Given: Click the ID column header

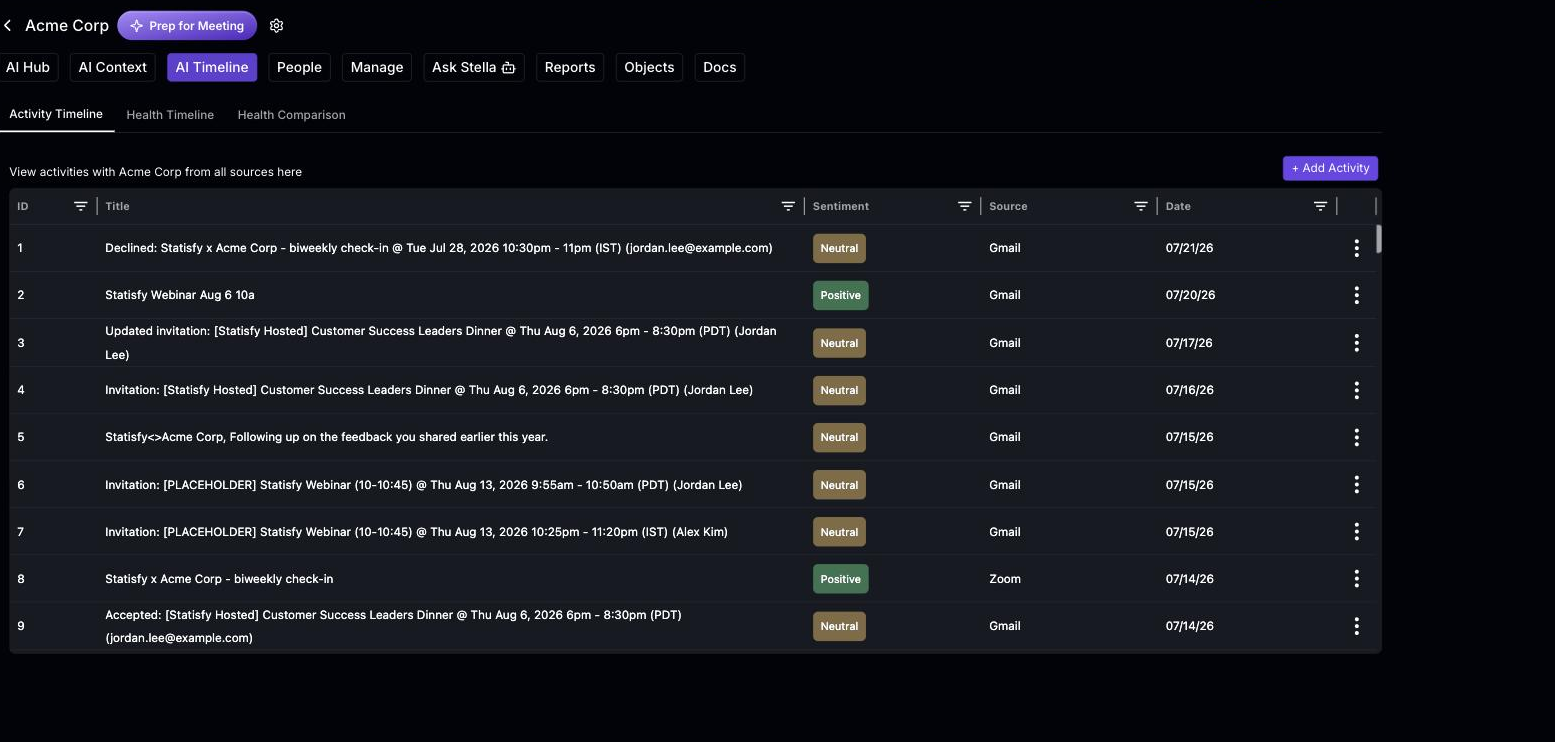Looking at the screenshot, I should [x=23, y=206].
